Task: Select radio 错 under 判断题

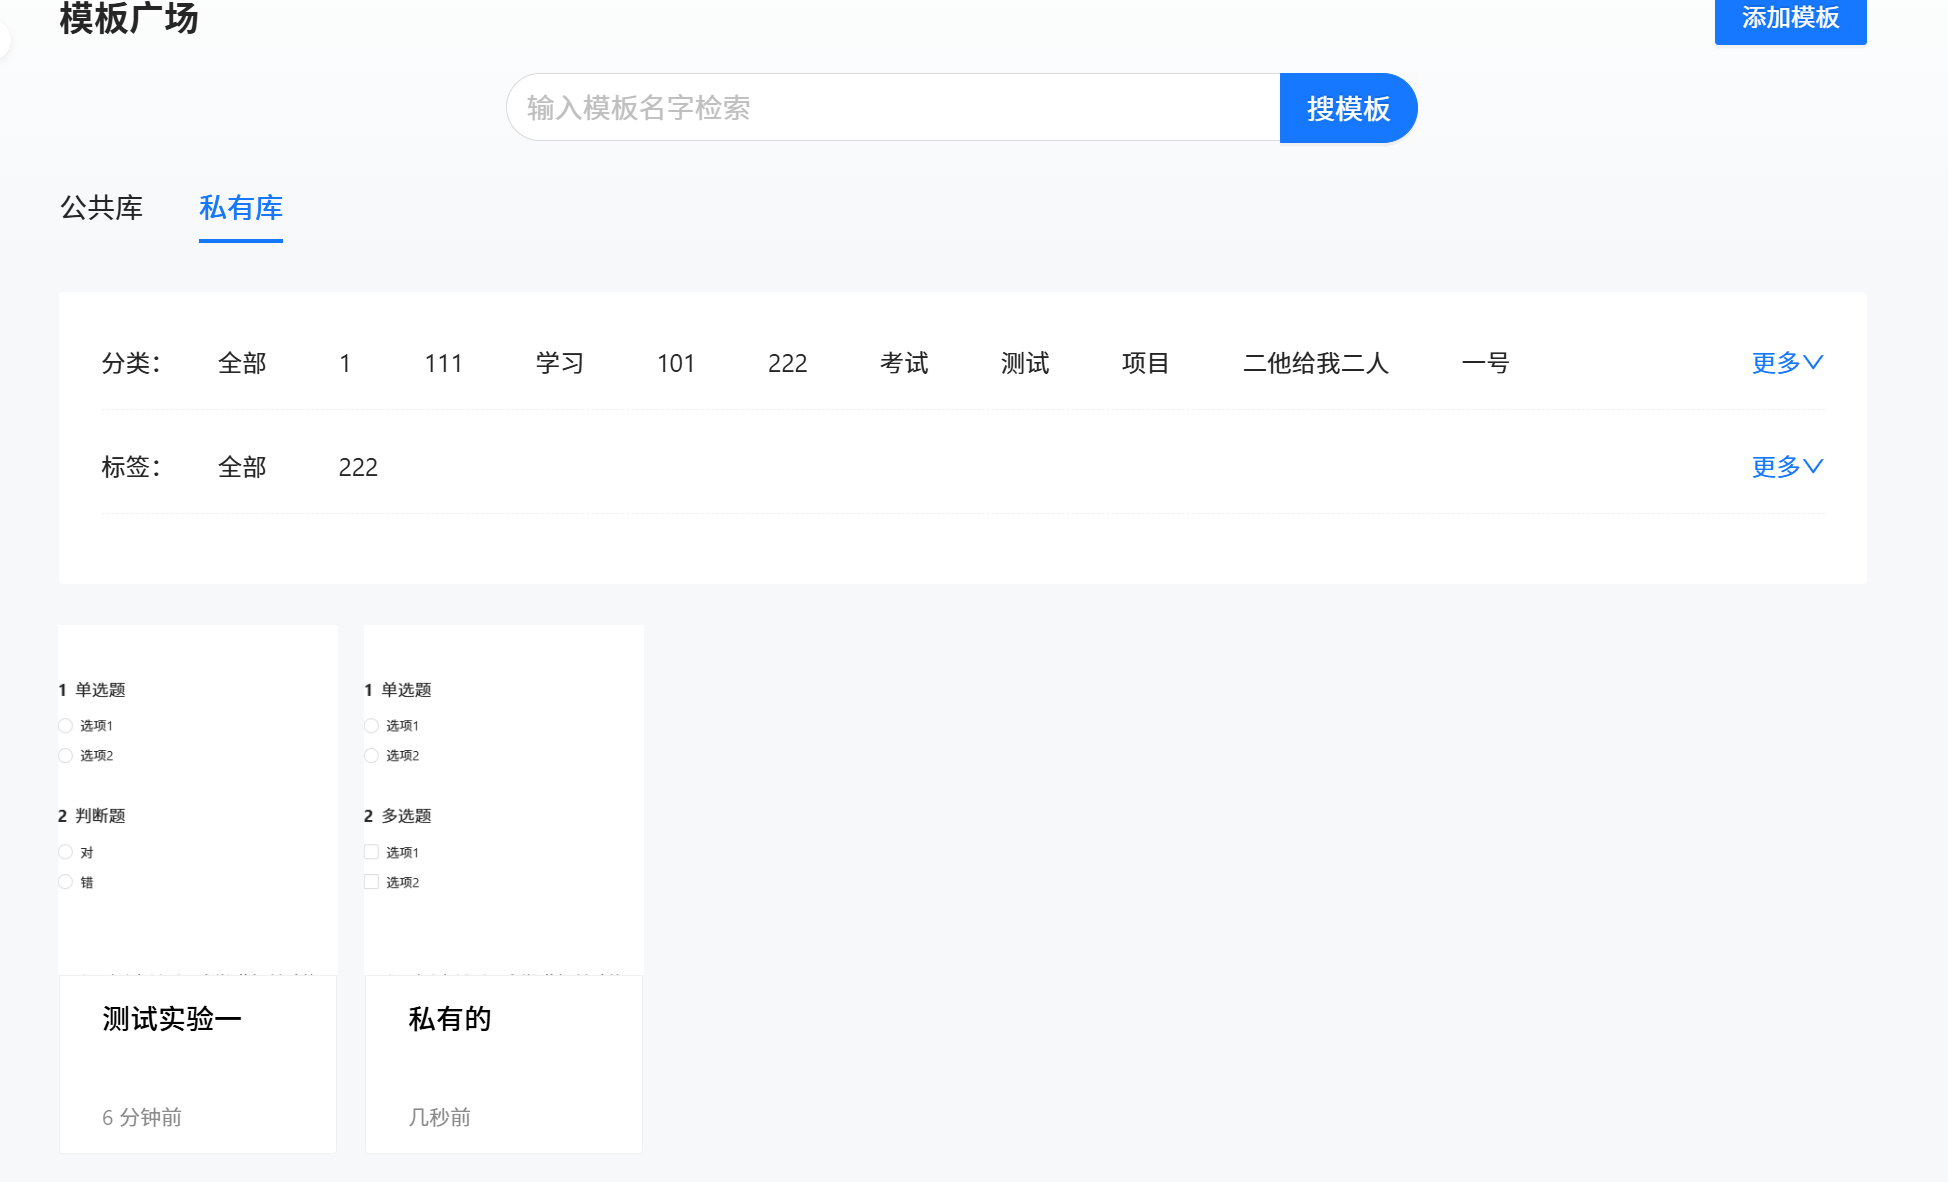Action: point(66,882)
